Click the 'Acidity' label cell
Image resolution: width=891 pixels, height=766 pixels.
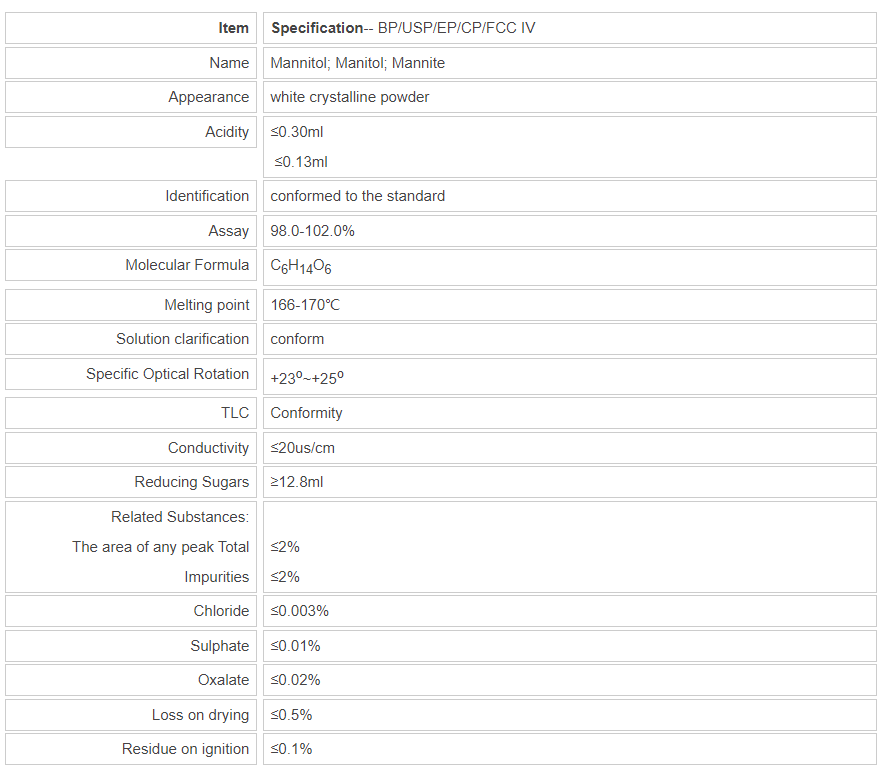pos(227,132)
